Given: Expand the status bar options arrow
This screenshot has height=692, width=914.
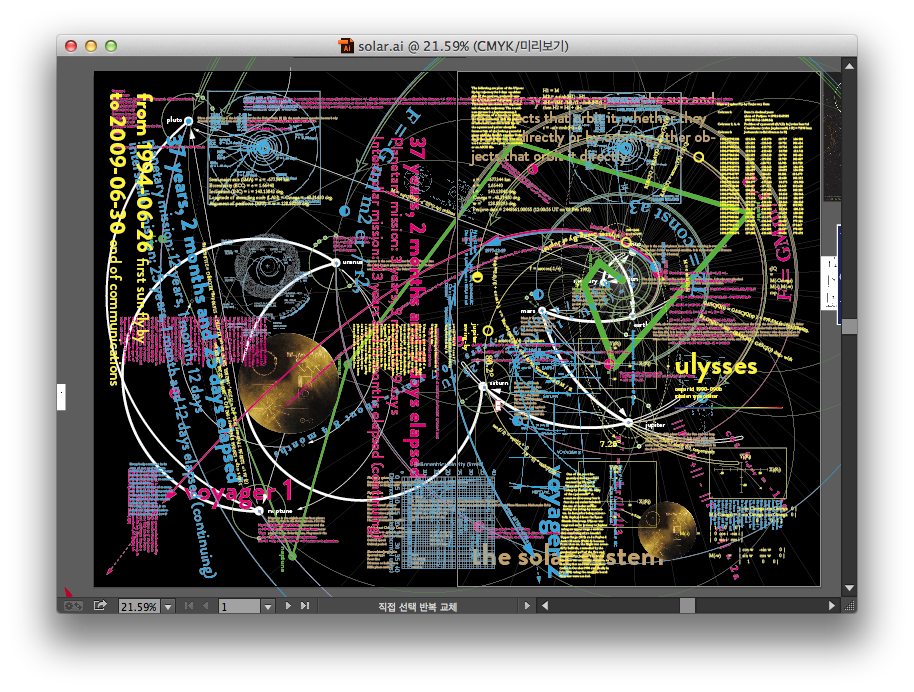Looking at the screenshot, I should 527,606.
